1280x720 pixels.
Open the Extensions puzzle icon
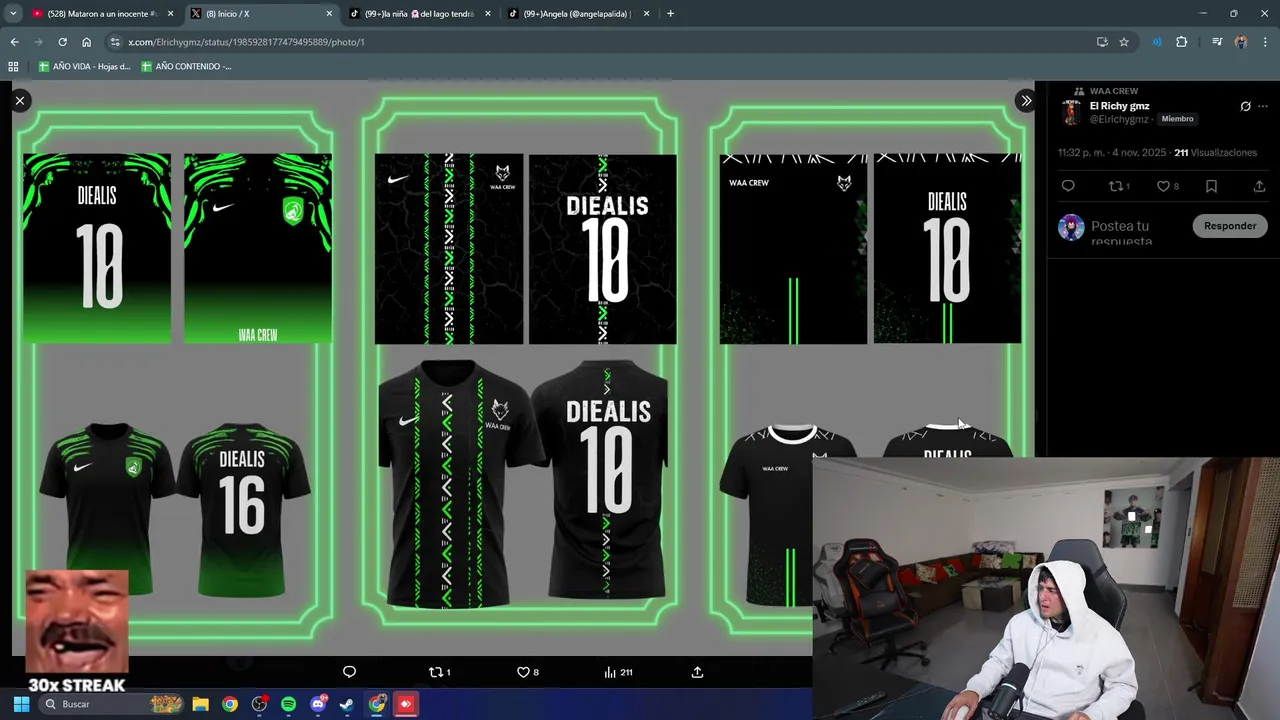coord(1181,42)
